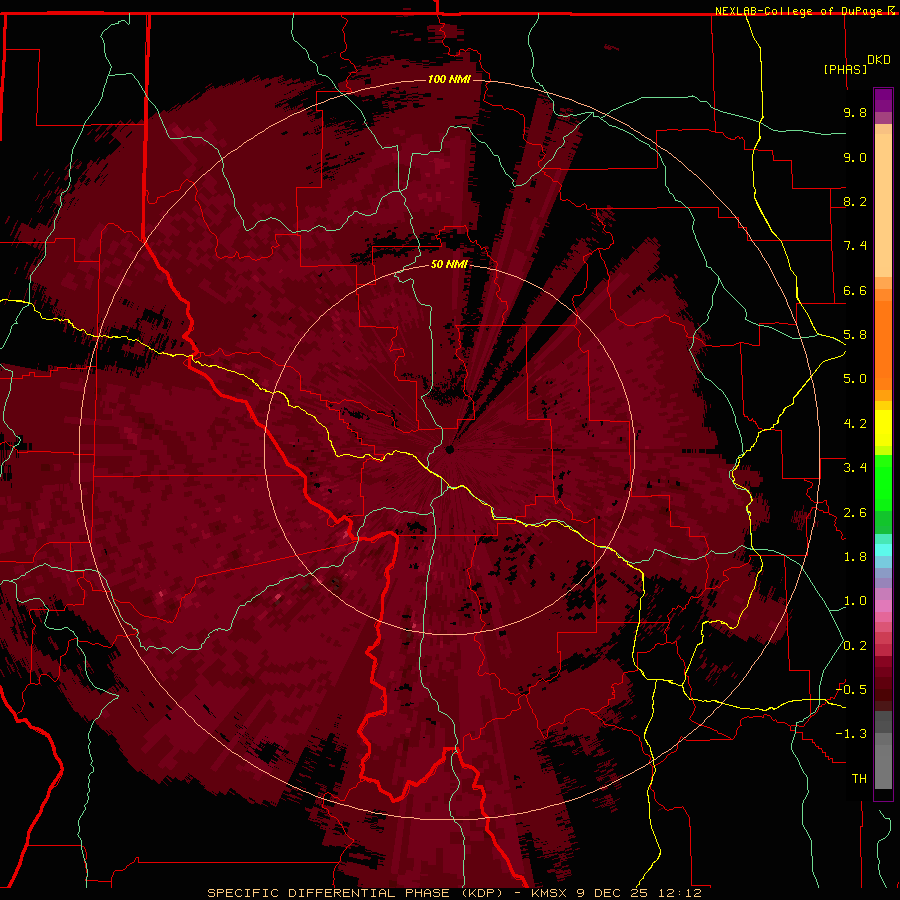Click the Specific Differential Phase KMSX caption

454,893
